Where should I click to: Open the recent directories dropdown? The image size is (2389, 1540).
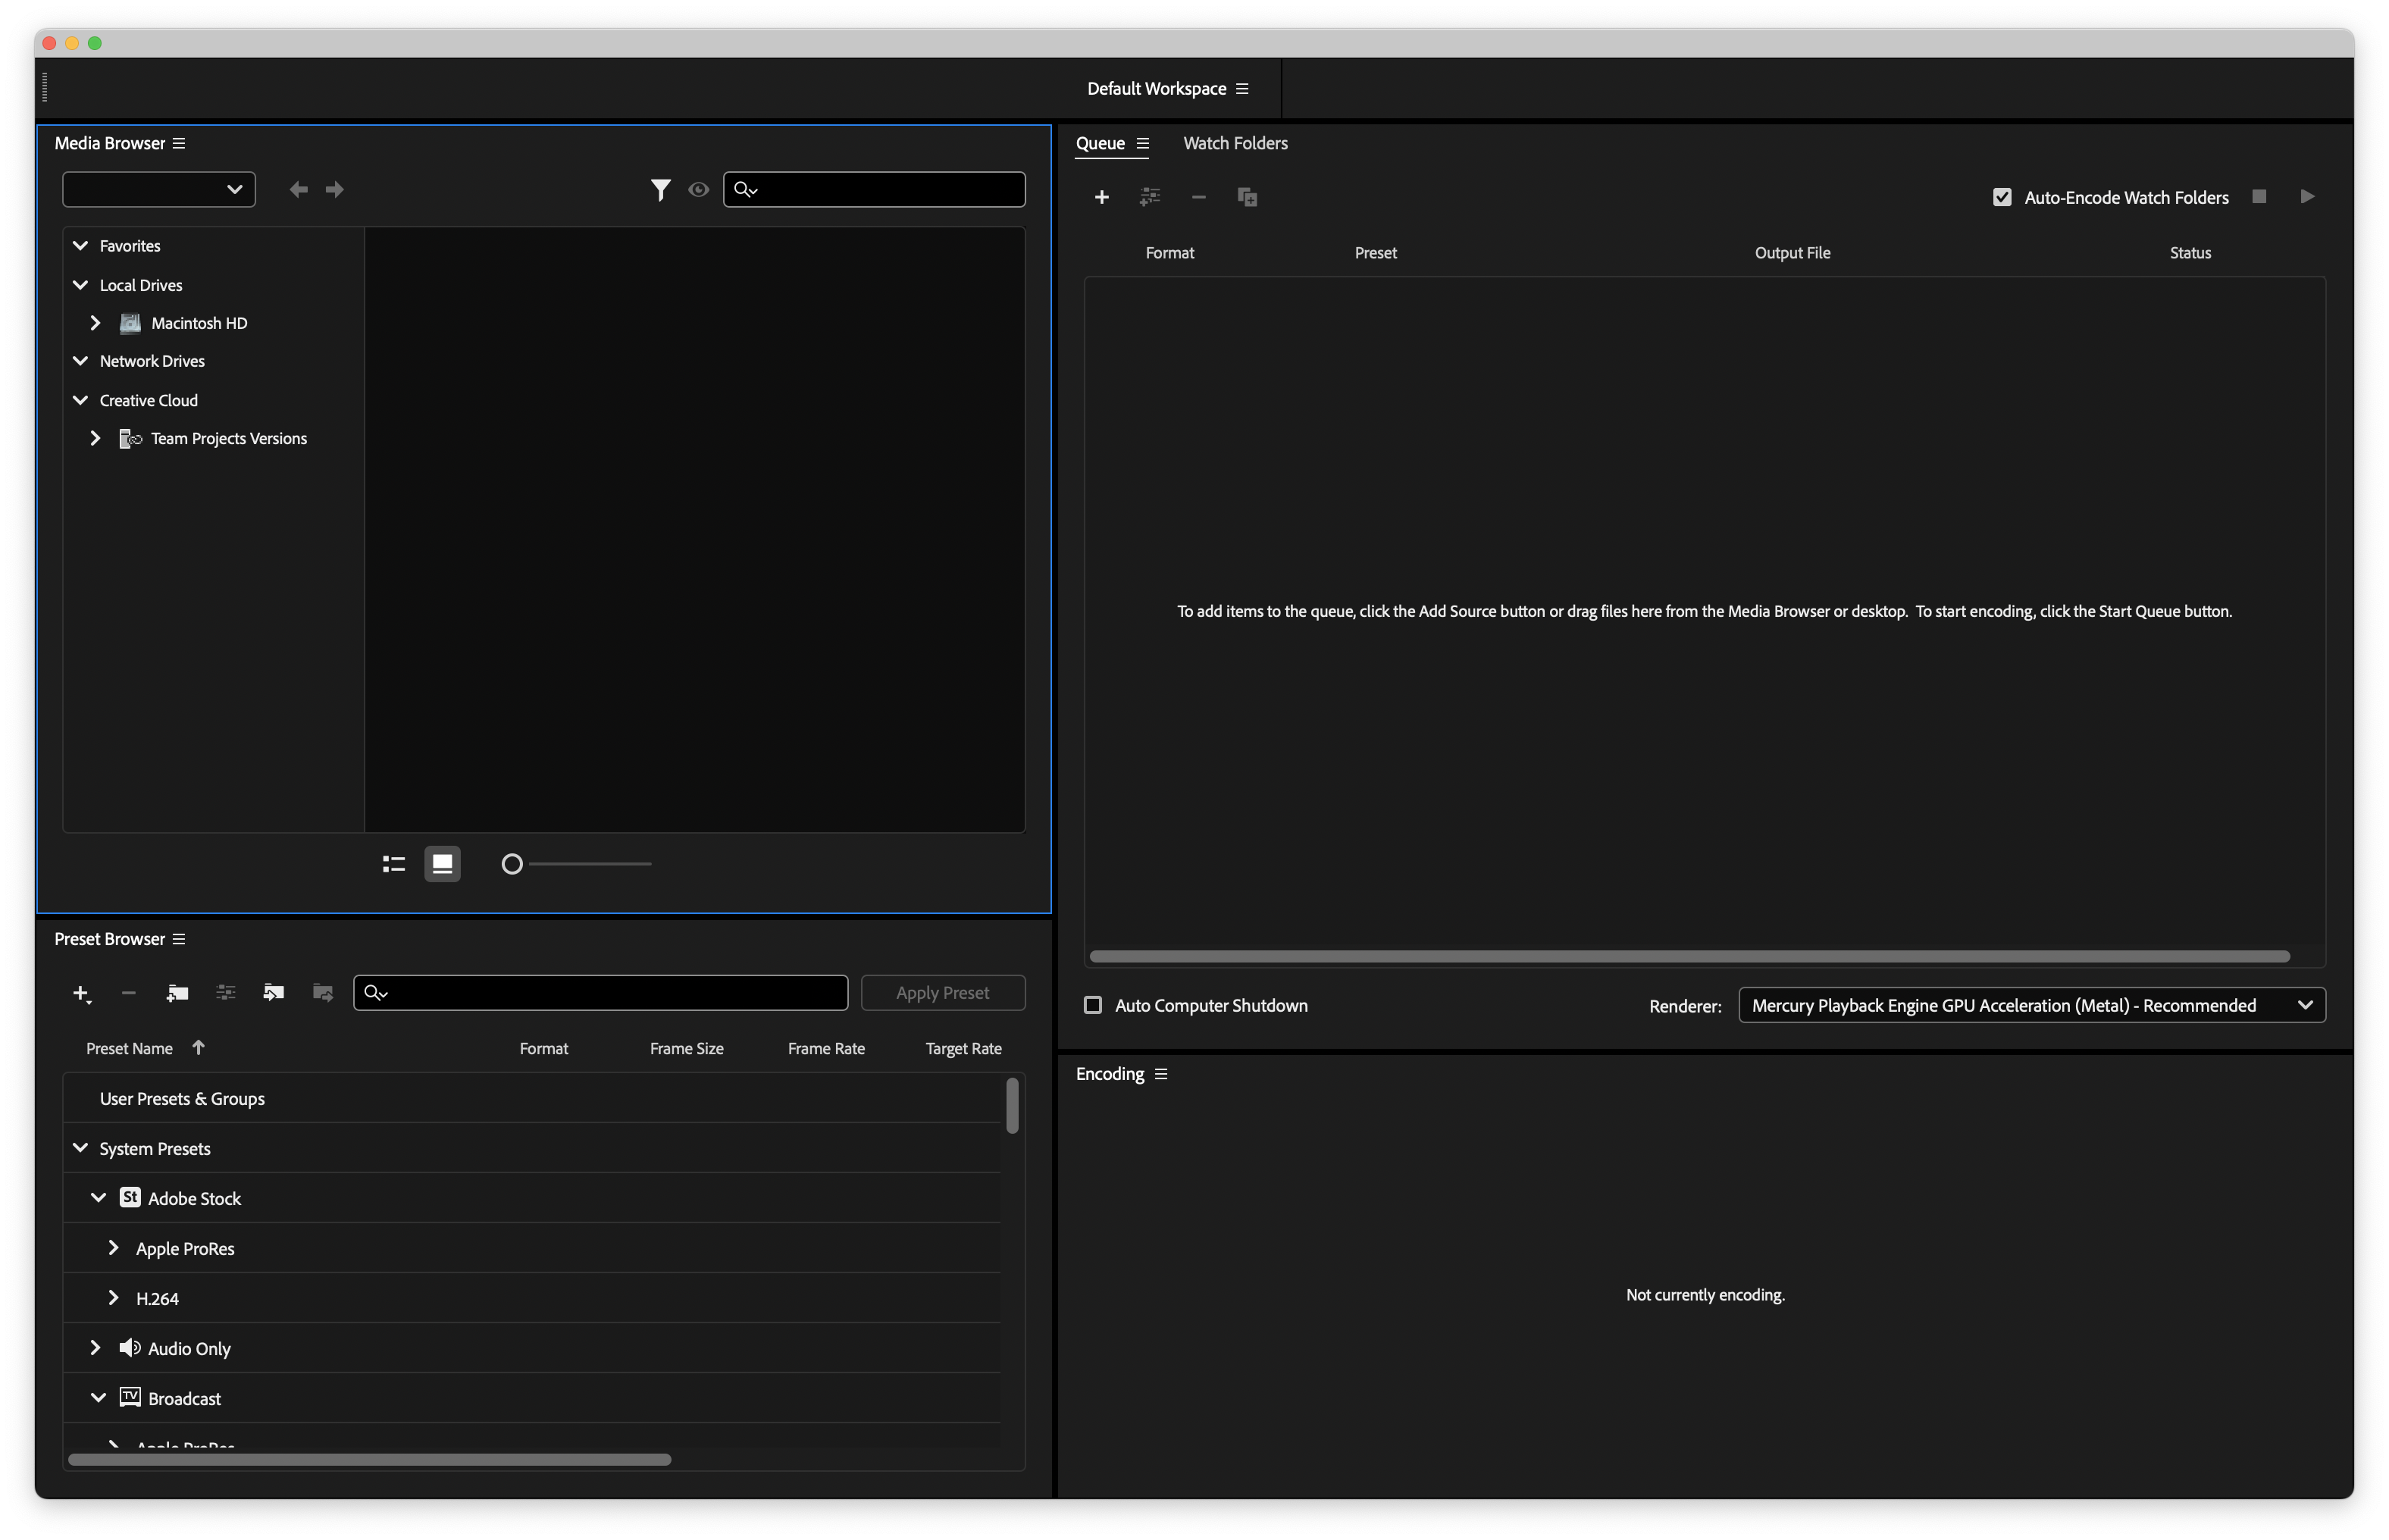(159, 189)
